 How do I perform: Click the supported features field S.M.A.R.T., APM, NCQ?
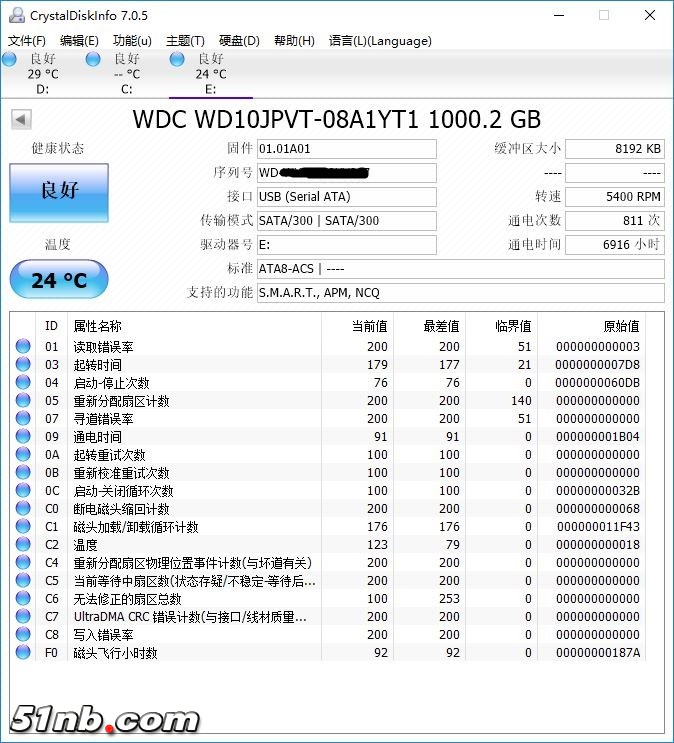(x=461, y=293)
